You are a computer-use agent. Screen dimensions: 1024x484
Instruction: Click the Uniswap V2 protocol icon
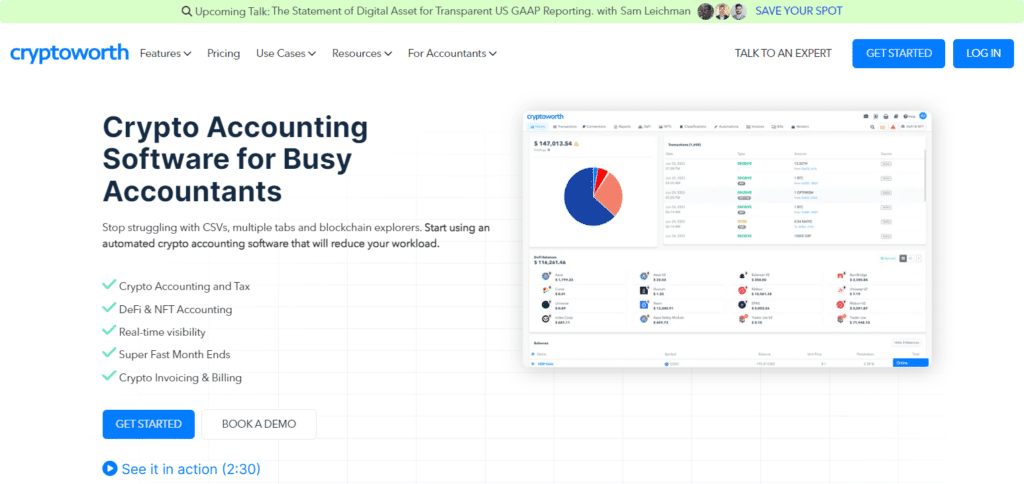[x=840, y=291]
